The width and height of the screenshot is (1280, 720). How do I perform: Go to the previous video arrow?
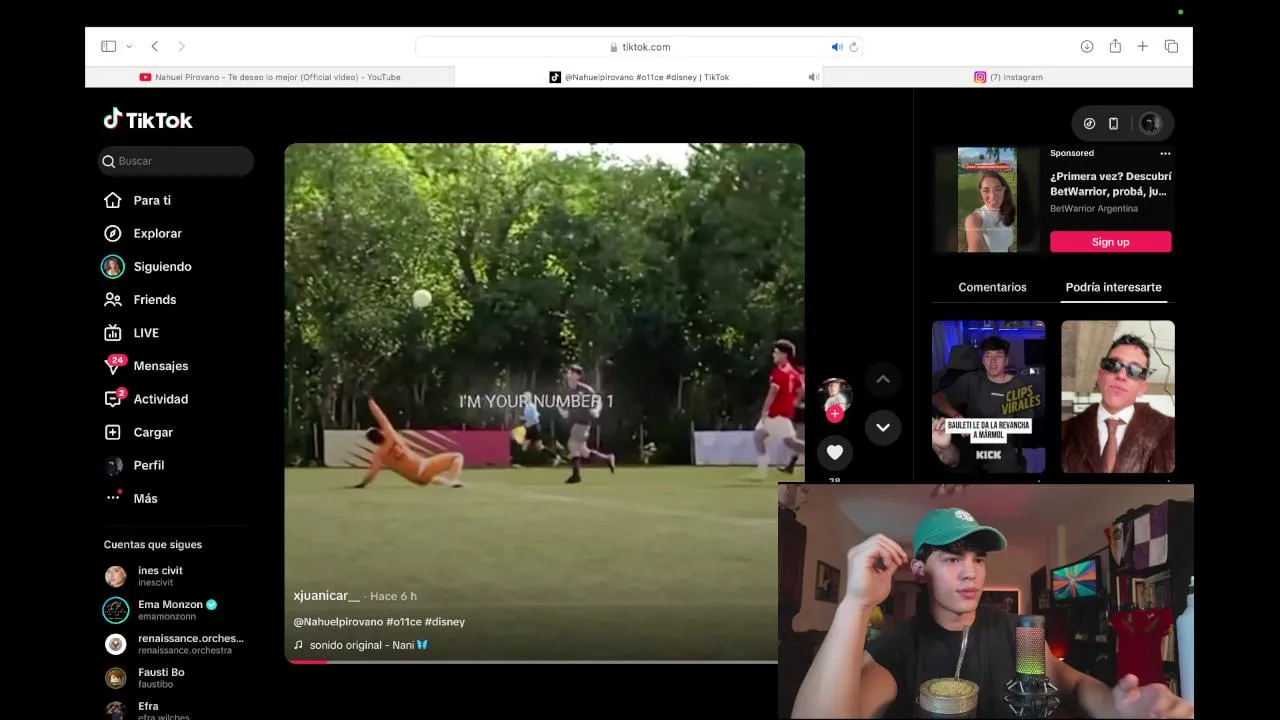(x=882, y=379)
